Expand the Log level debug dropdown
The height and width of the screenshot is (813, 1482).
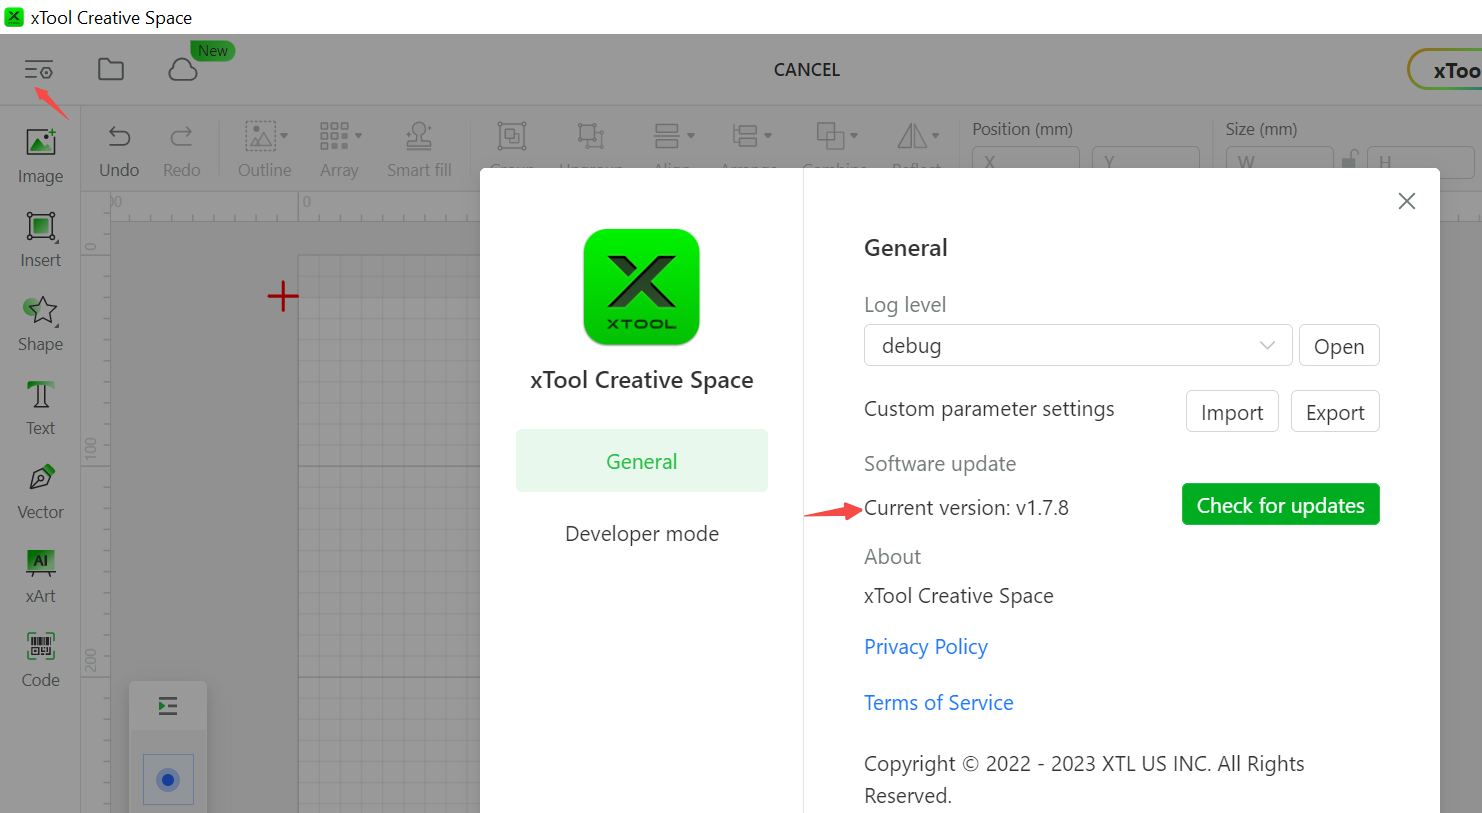pos(1078,345)
